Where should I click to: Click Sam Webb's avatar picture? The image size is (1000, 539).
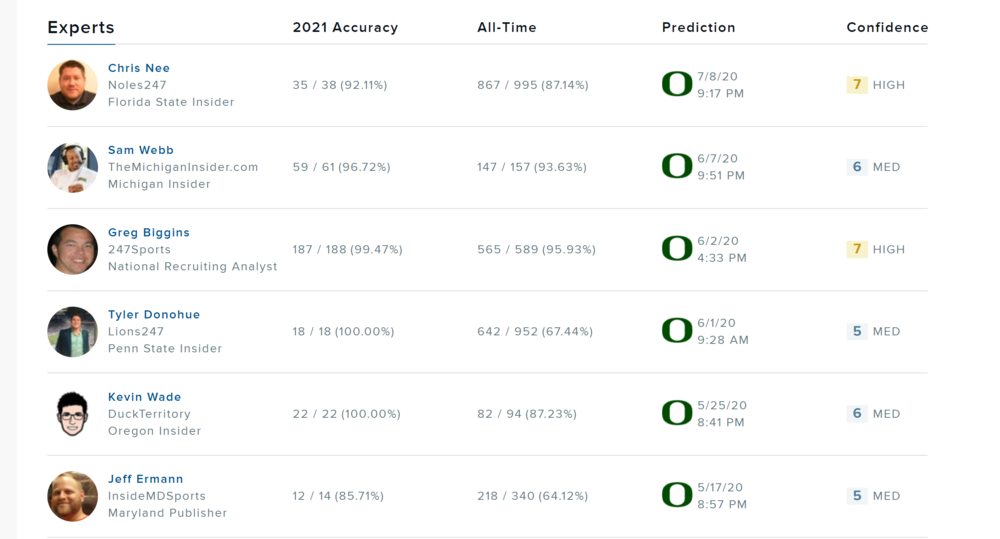pos(73,167)
